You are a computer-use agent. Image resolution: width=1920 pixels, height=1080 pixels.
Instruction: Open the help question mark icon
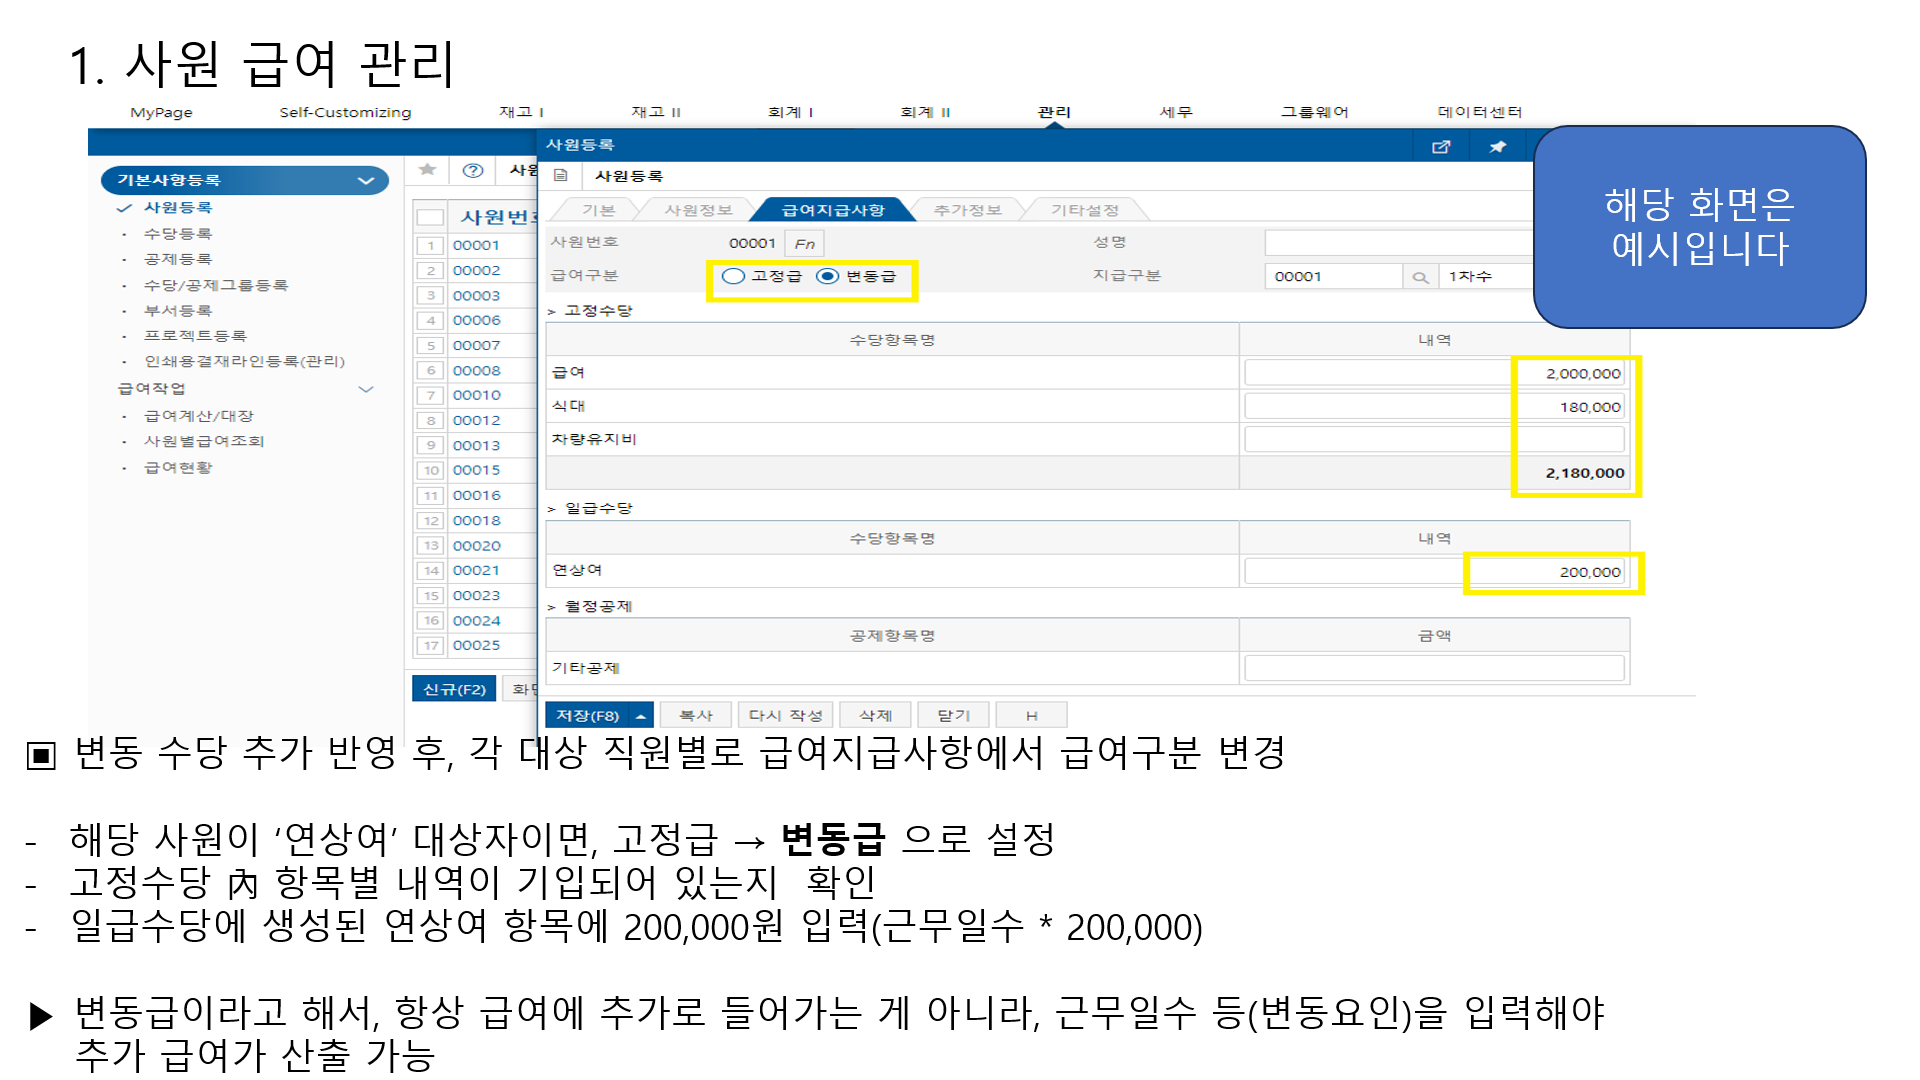[x=473, y=170]
